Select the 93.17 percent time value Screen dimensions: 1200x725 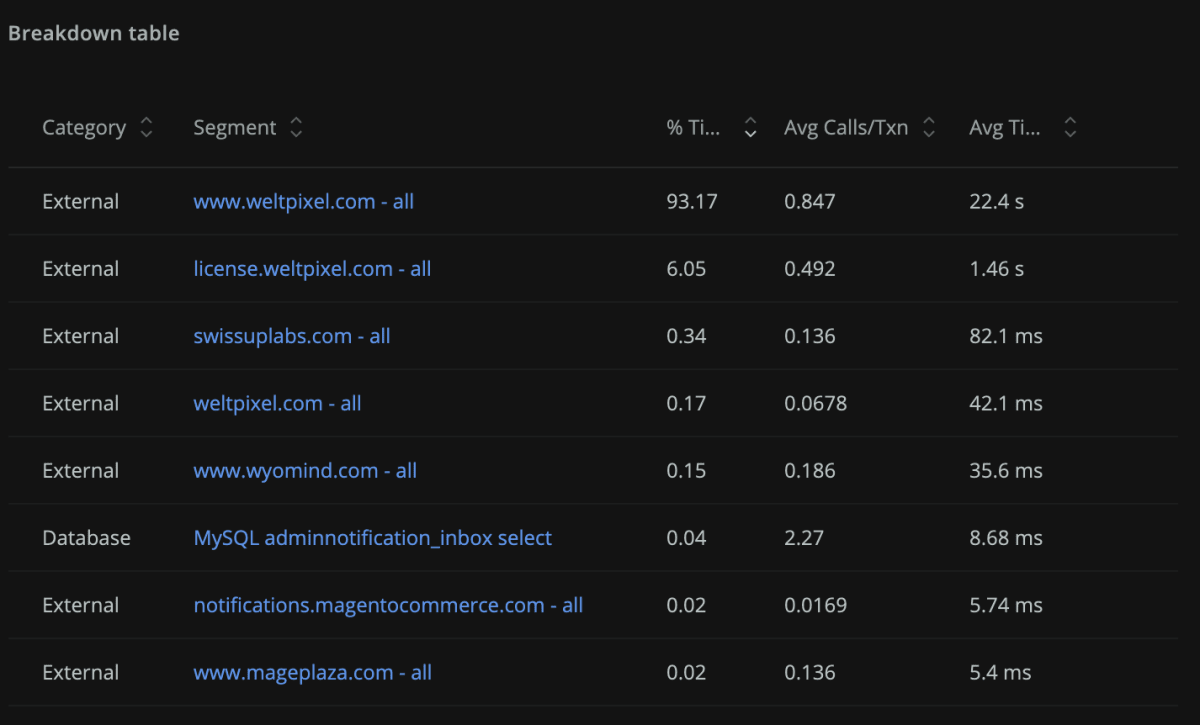coord(692,202)
